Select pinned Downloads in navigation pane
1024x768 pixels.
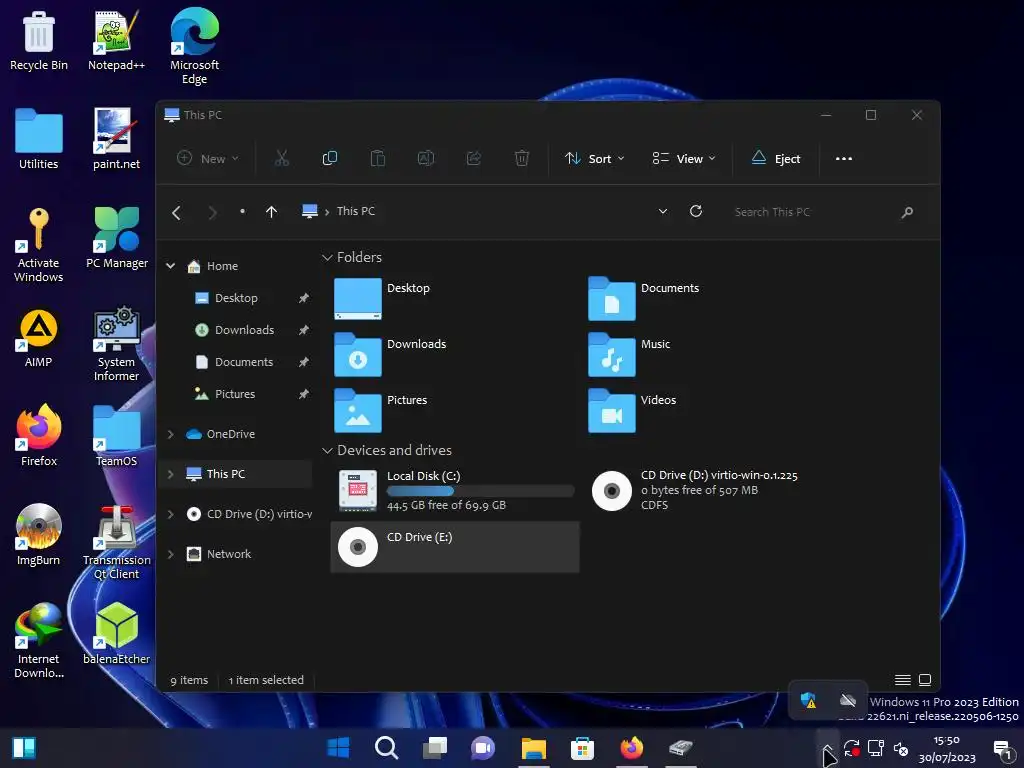coord(244,330)
